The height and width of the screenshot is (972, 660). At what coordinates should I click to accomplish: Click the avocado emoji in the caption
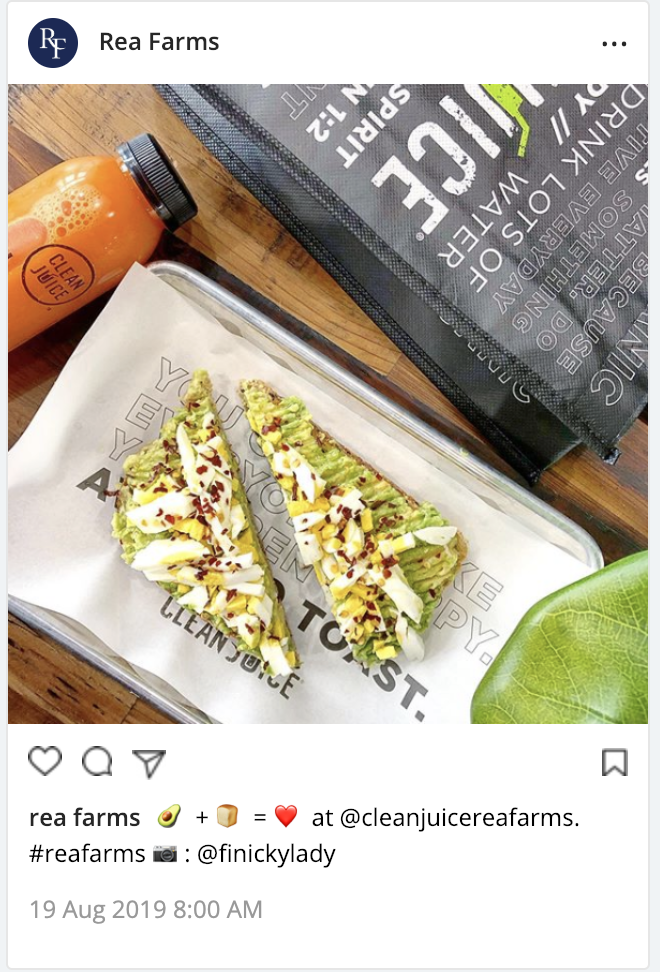[x=169, y=816]
